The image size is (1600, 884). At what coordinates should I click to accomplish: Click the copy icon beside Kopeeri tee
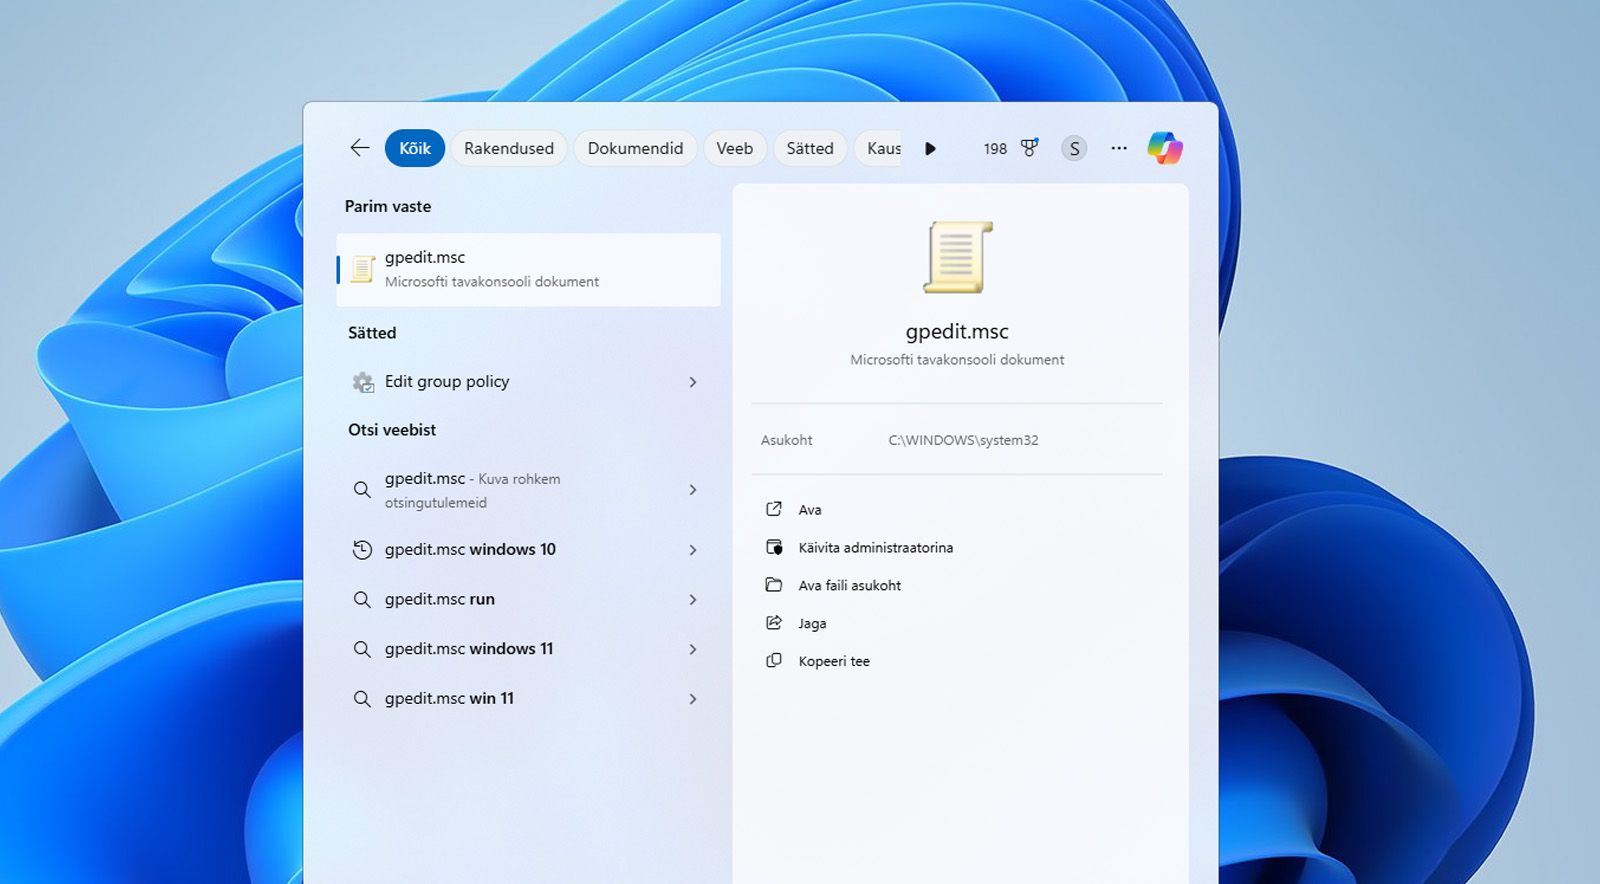coord(774,661)
